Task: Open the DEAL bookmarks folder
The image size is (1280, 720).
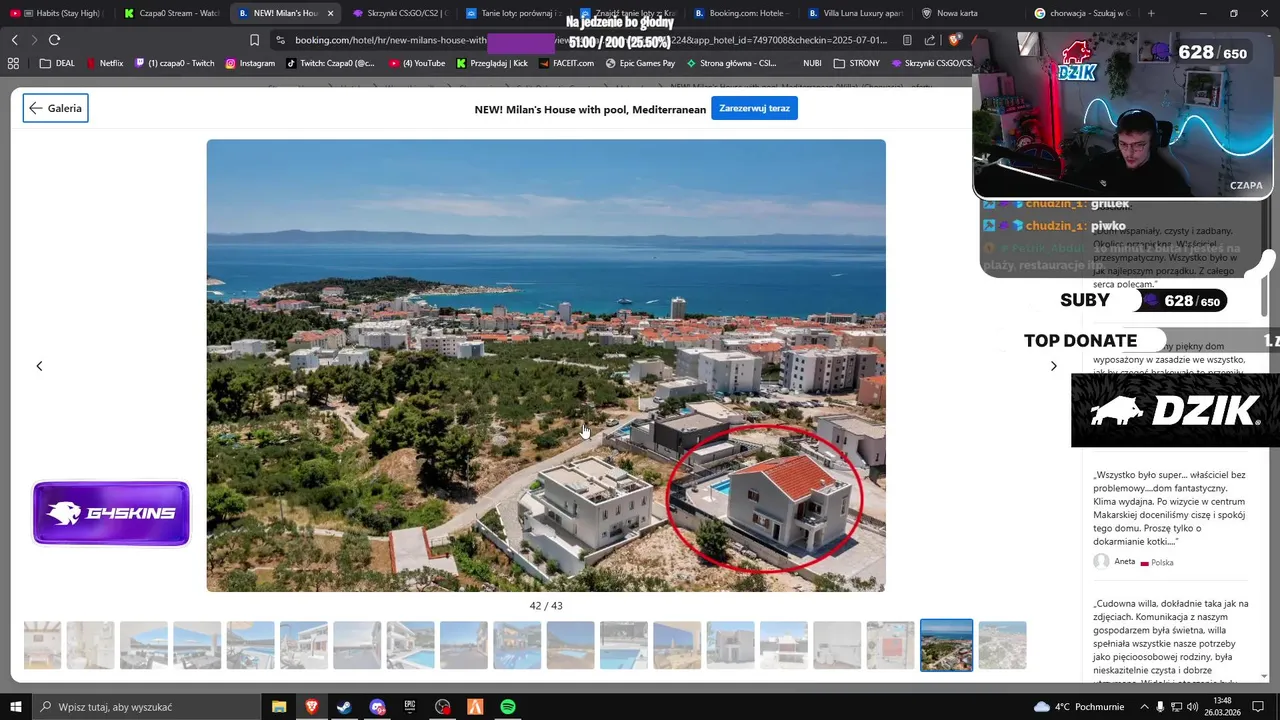Action: click(57, 63)
